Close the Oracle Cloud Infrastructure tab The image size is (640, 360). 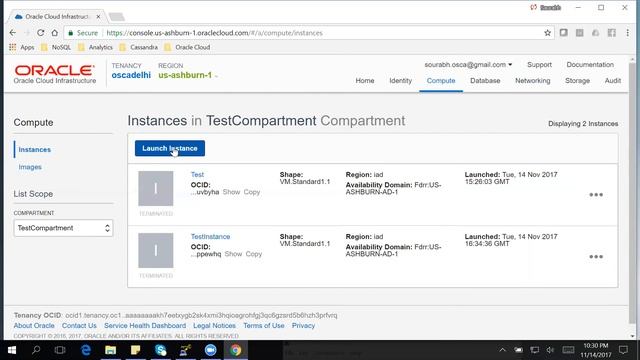pos(98,17)
